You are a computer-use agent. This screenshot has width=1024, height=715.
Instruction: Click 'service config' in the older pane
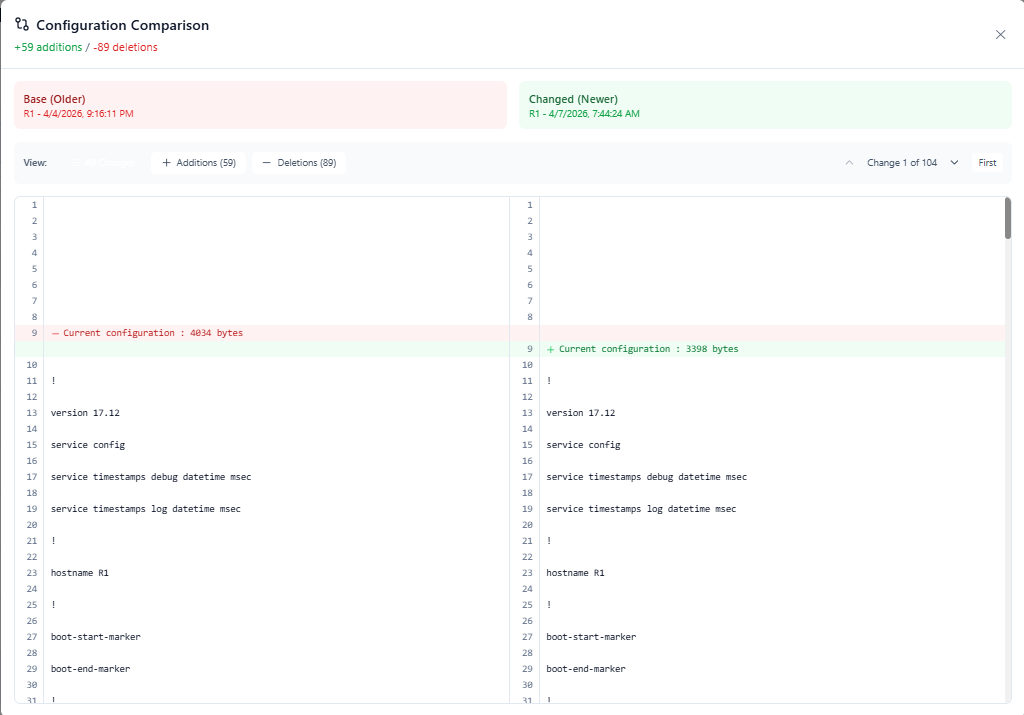click(88, 445)
